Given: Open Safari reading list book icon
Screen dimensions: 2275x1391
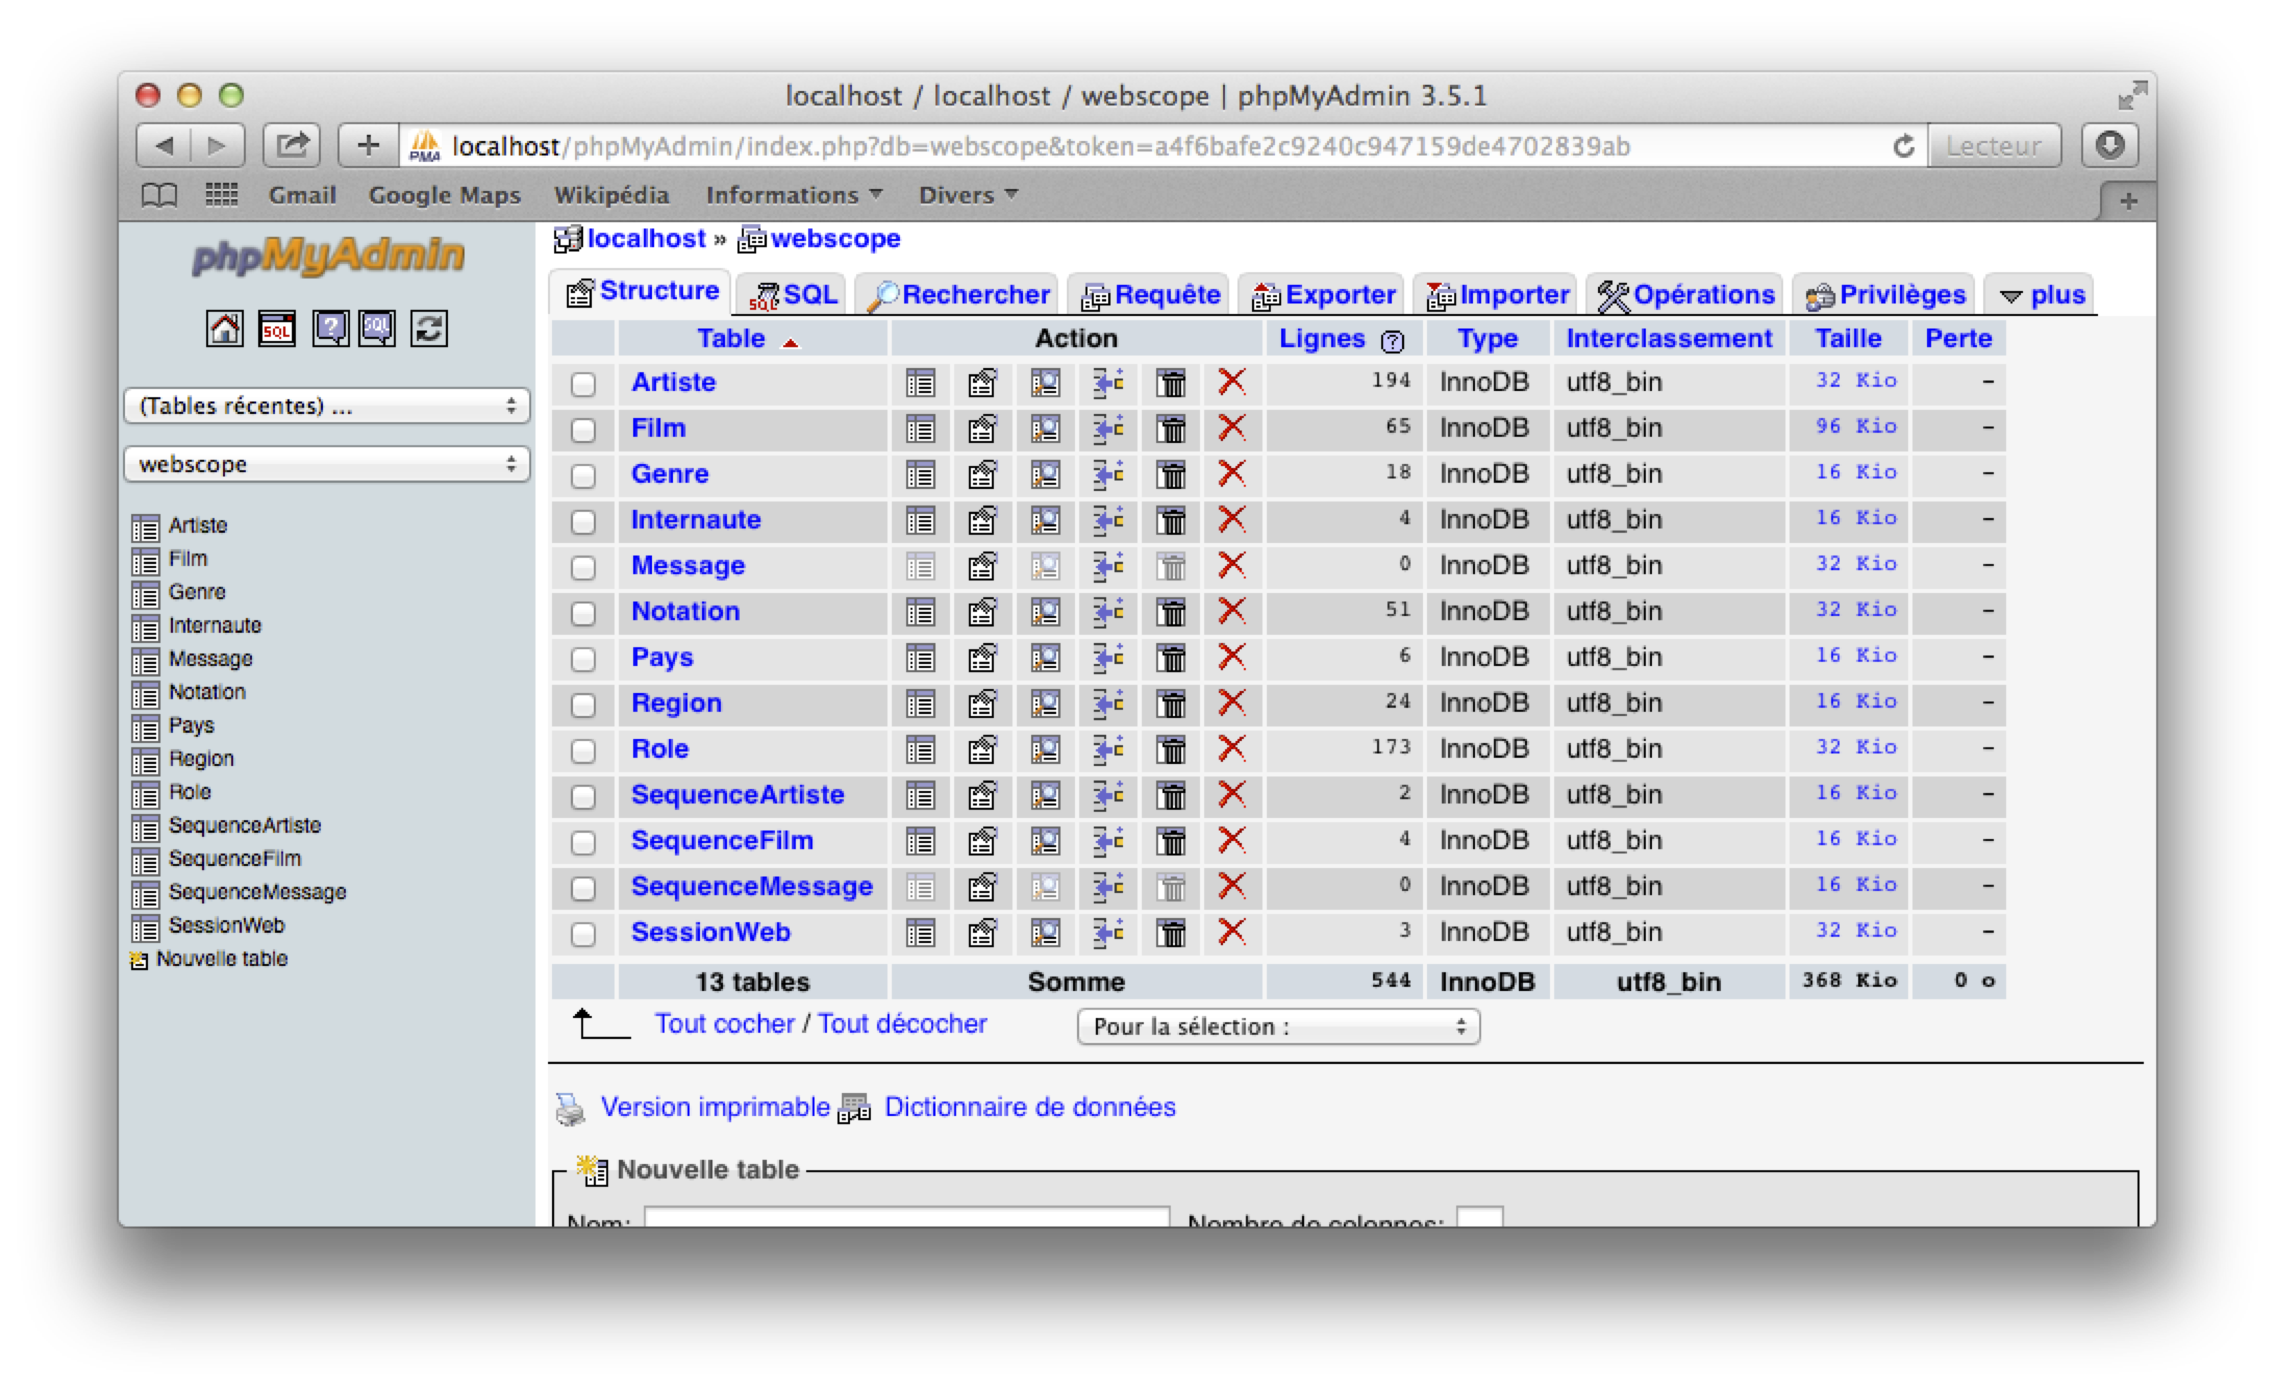Looking at the screenshot, I should [159, 195].
